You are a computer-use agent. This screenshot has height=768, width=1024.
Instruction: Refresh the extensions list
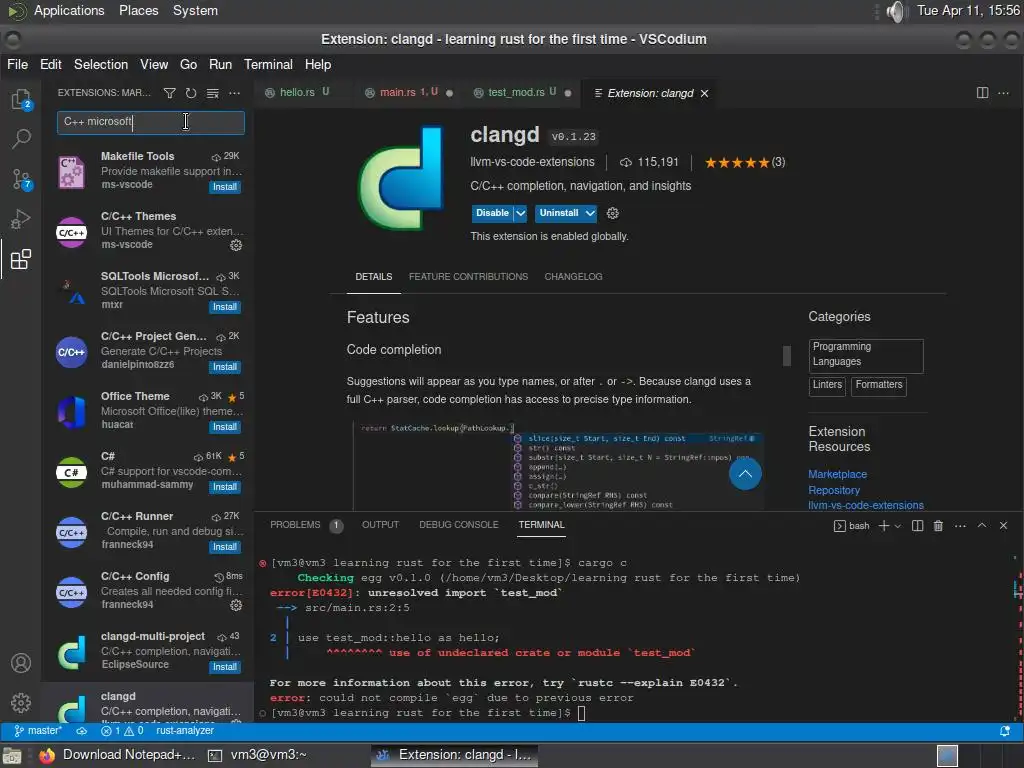[x=191, y=93]
